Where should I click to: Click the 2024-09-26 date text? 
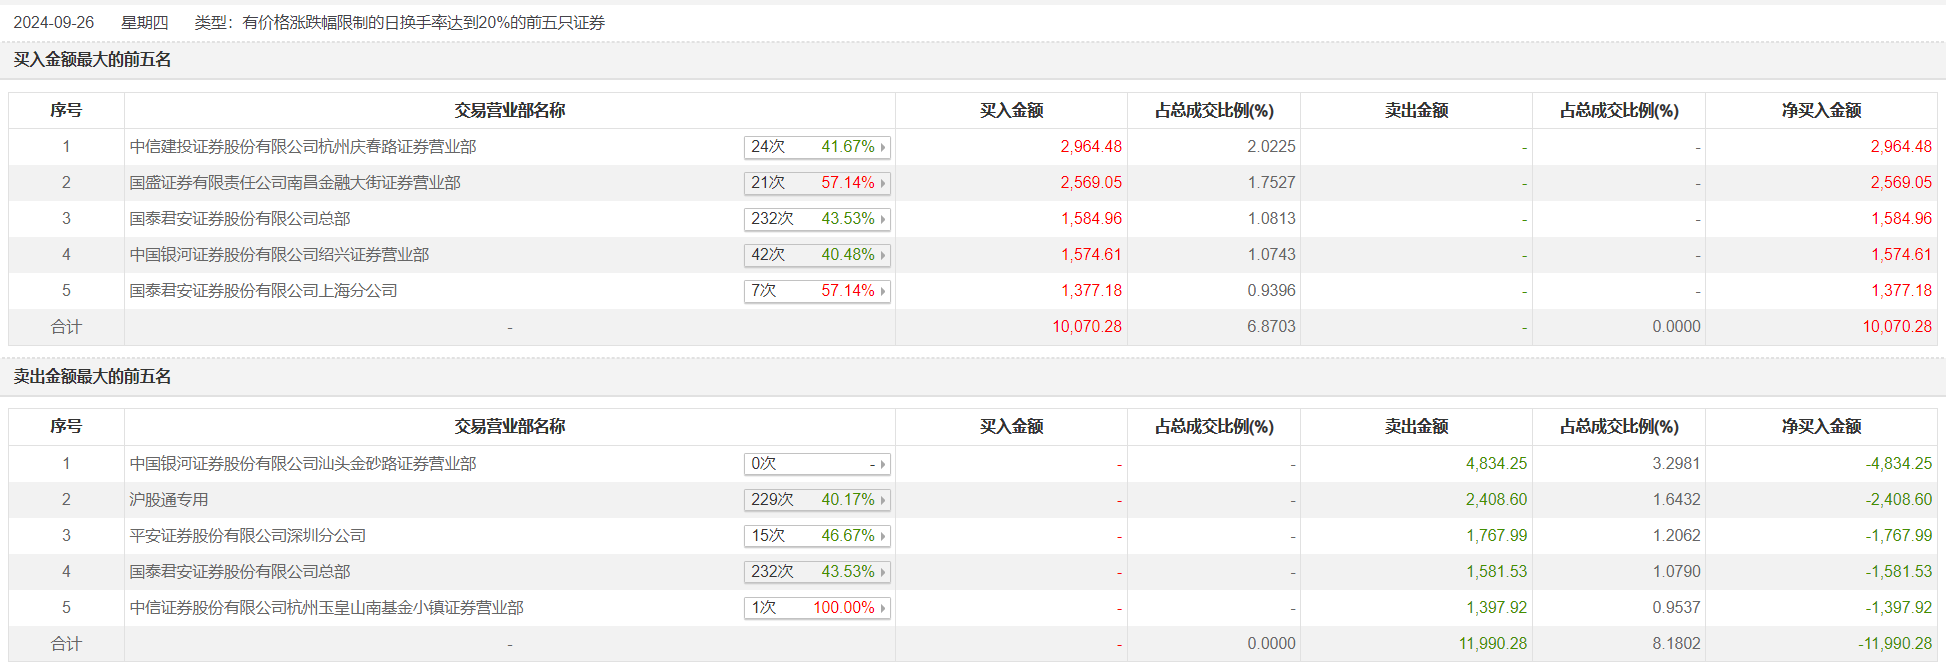pyautogui.click(x=53, y=22)
